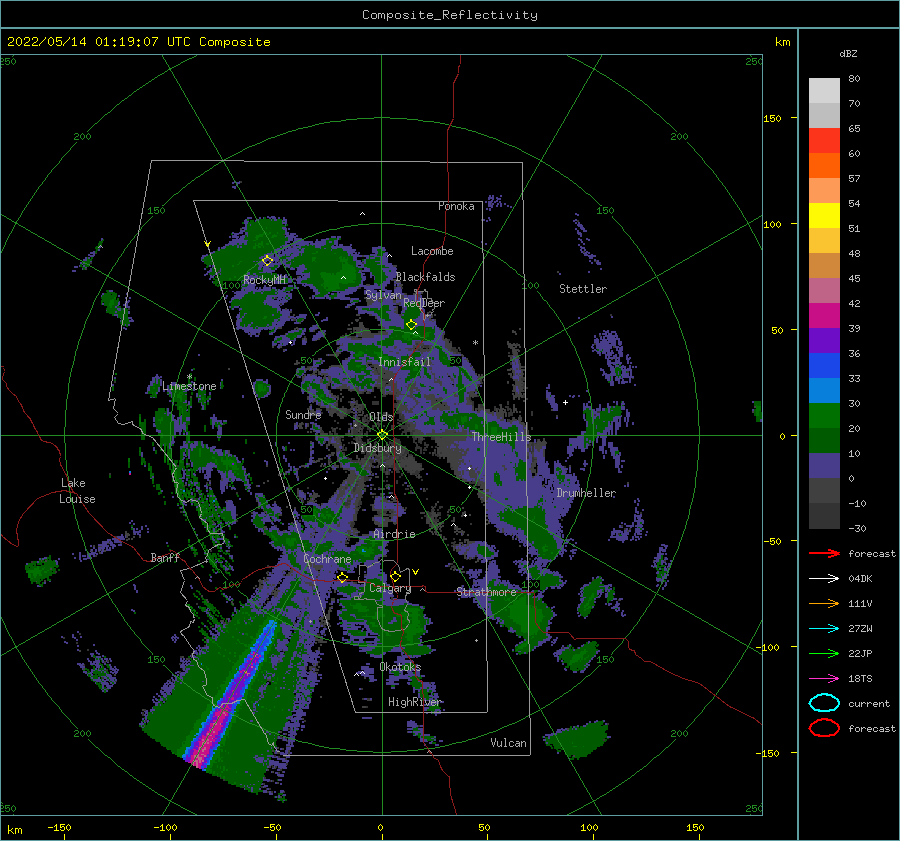
Task: Click yellow diamond marker above Calgary label
Action: pyautogui.click(x=395, y=576)
